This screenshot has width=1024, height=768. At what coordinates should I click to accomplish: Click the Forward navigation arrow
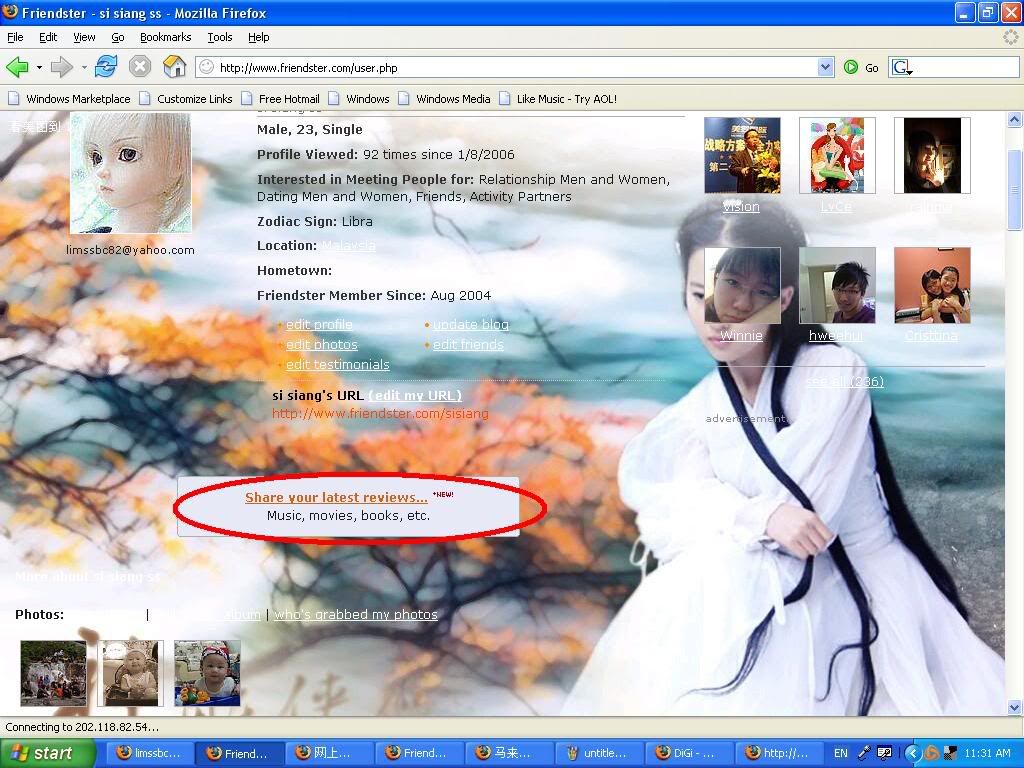[62, 67]
